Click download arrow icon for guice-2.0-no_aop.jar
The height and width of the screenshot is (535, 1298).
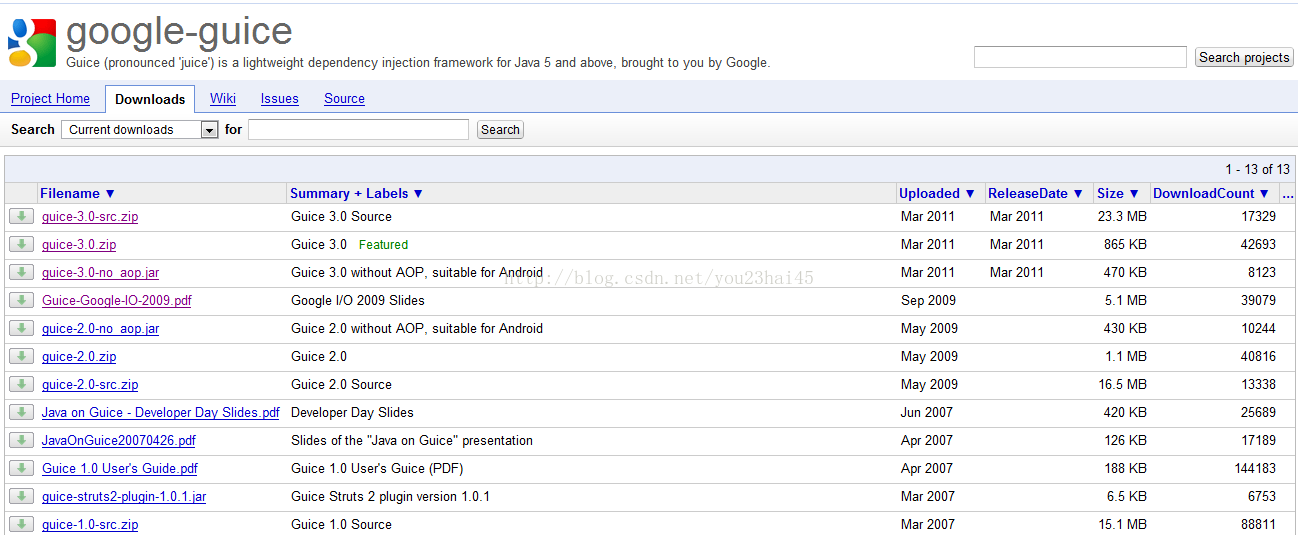click(21, 328)
